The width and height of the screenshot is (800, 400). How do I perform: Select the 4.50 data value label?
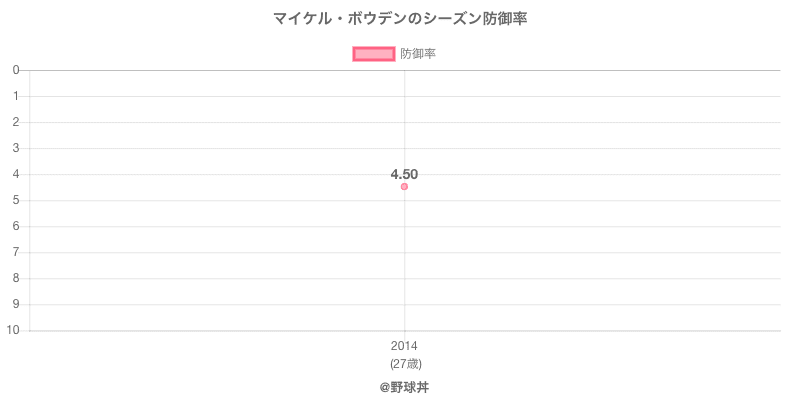pyautogui.click(x=404, y=174)
